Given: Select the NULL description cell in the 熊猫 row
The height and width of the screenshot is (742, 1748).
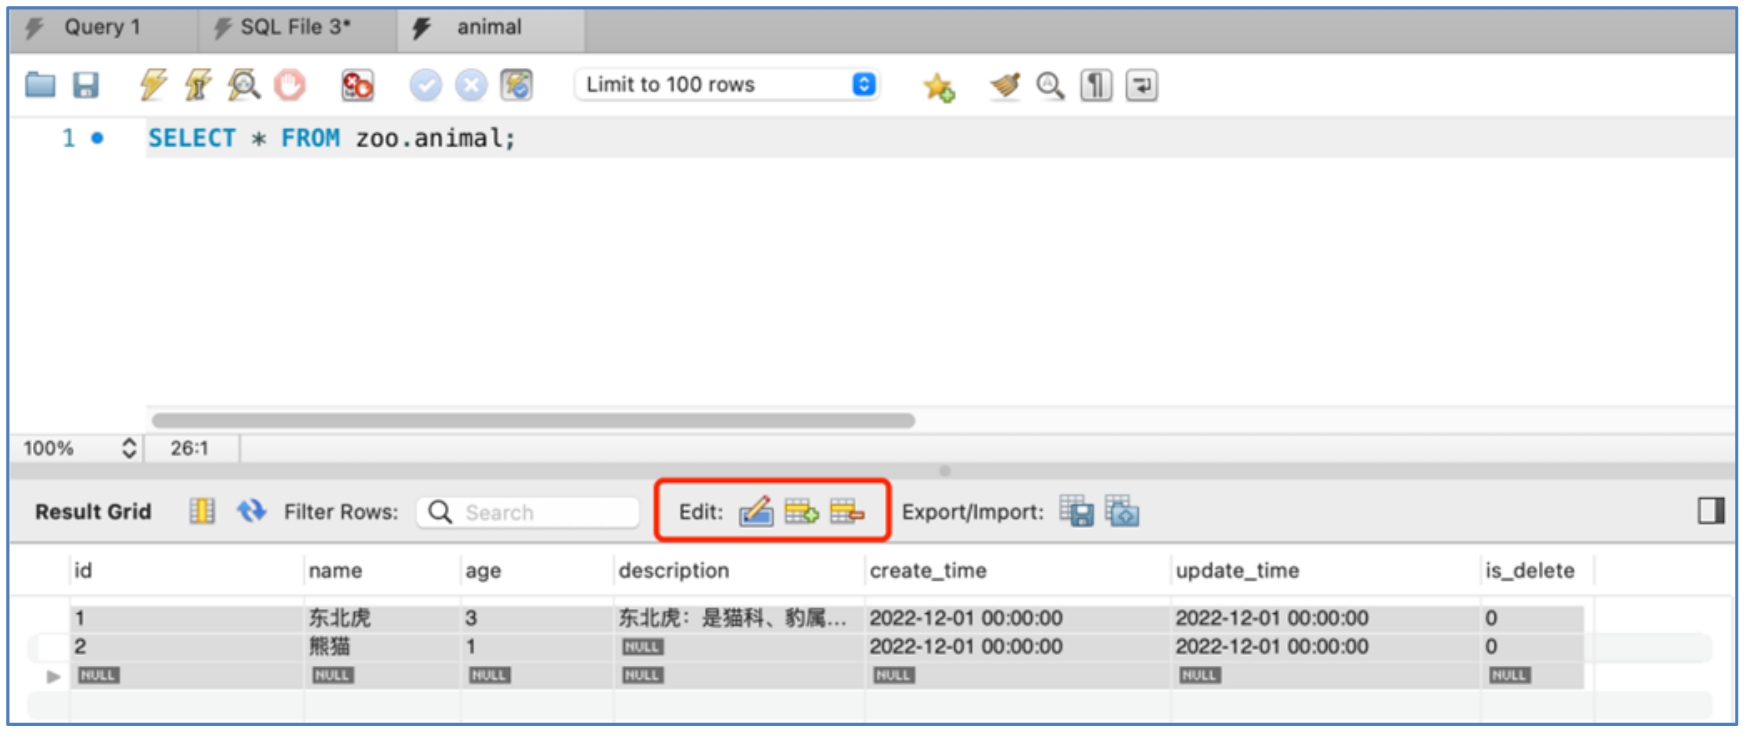Looking at the screenshot, I should [x=739, y=647].
